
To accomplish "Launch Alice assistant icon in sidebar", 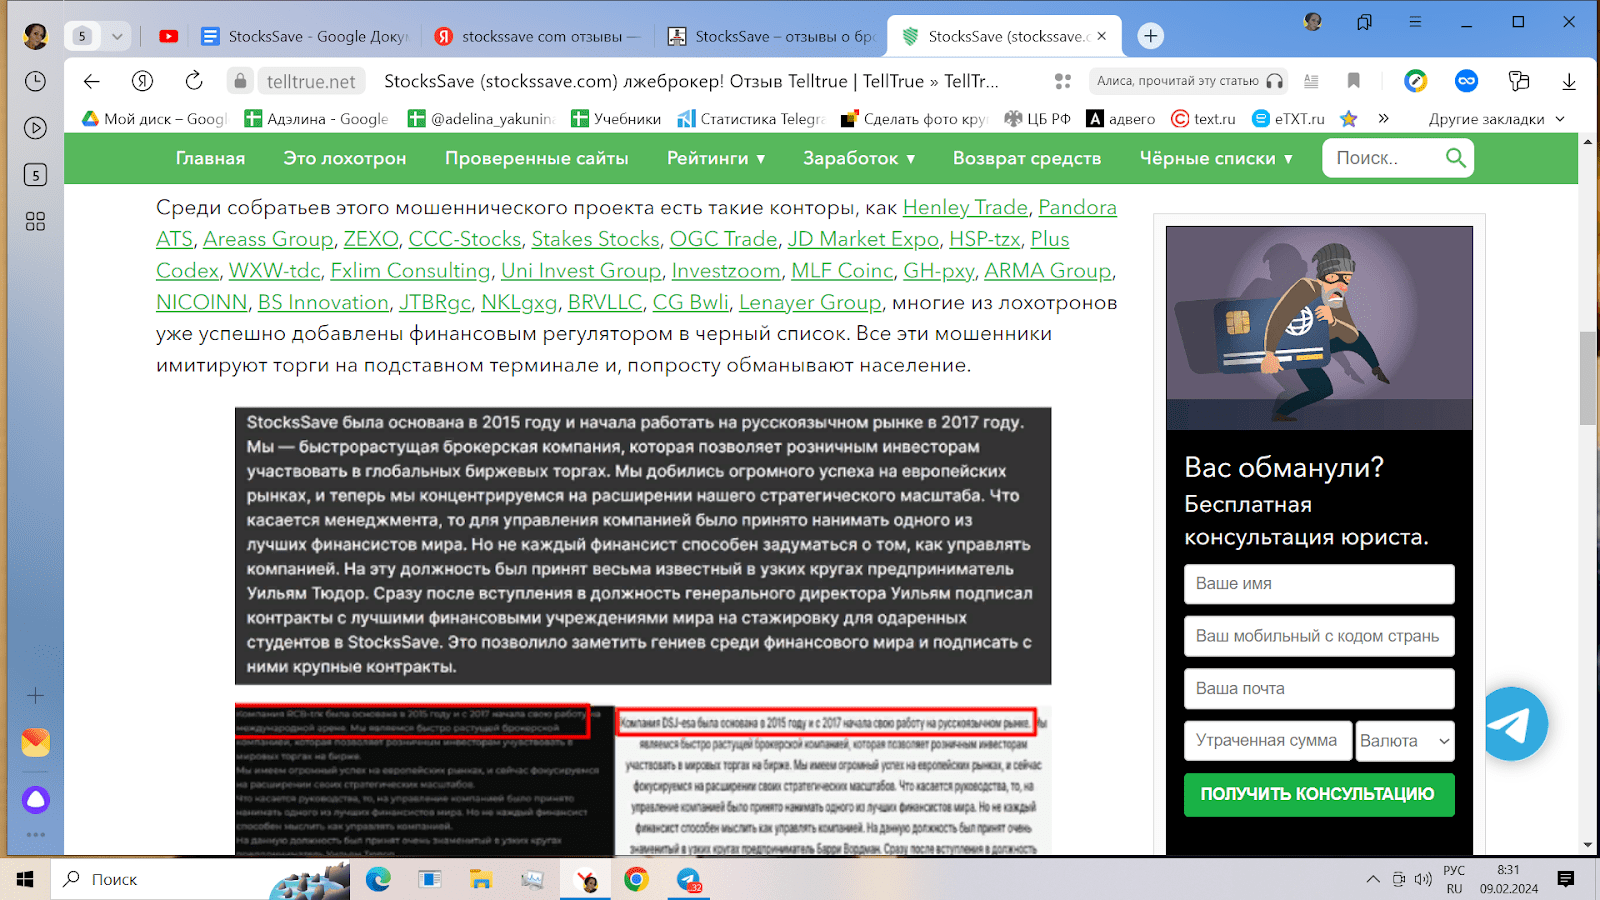I will click(35, 799).
